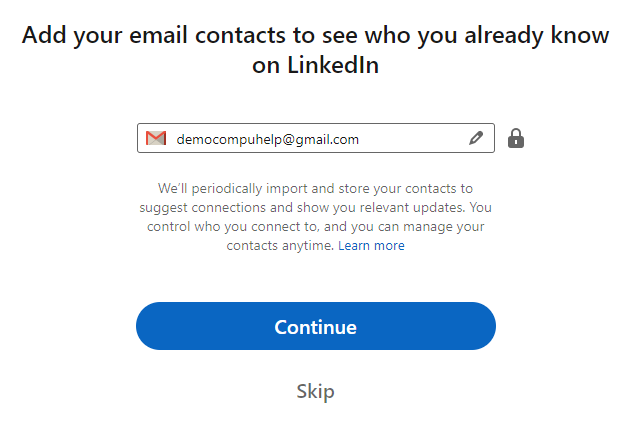Click the padlock security icon
The width and height of the screenshot is (628, 424).
516,138
